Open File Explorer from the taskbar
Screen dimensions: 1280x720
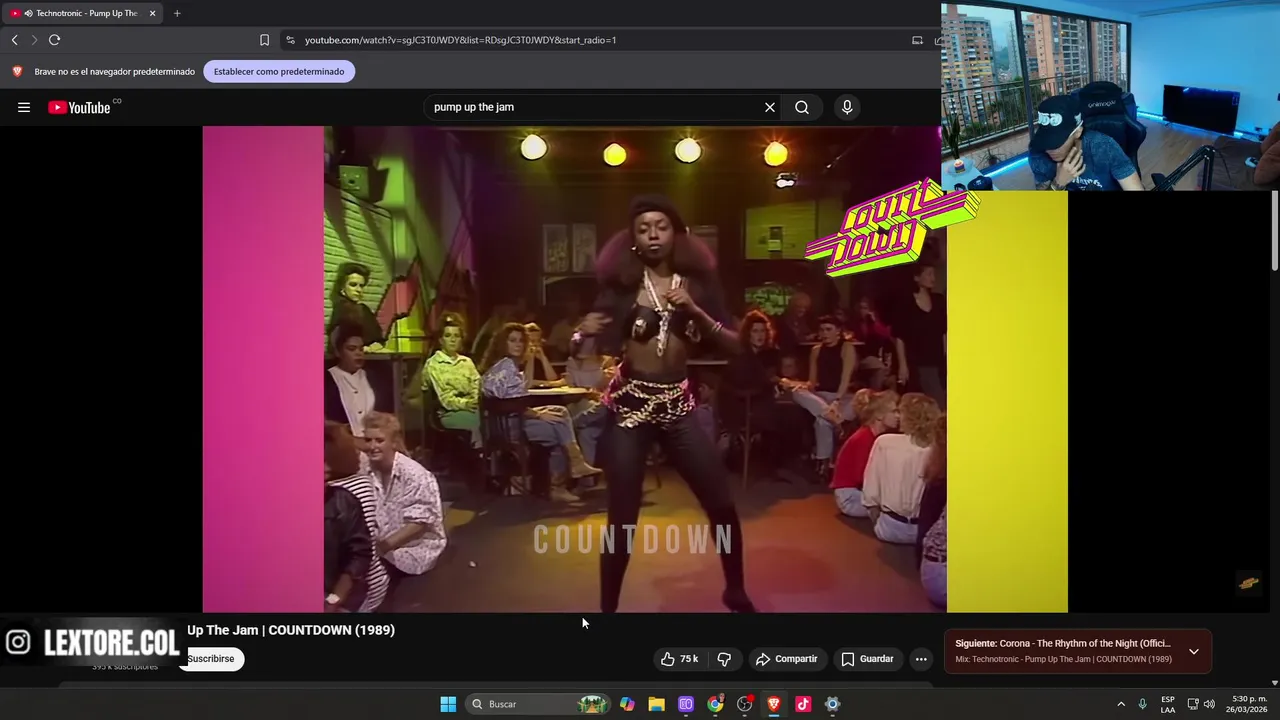656,704
